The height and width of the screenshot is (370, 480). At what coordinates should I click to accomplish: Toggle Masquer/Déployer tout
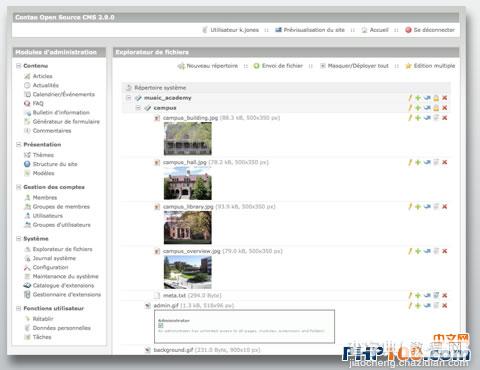click(354, 66)
